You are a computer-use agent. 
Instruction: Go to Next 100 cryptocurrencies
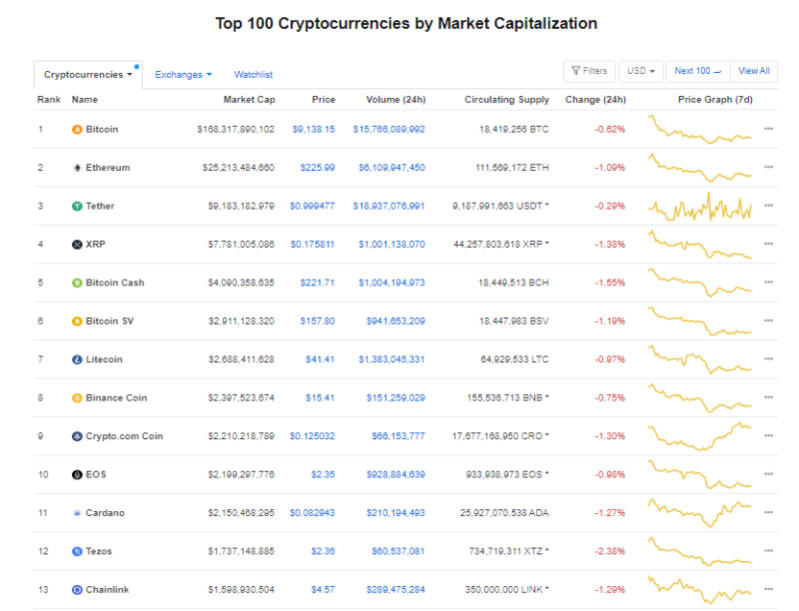click(x=698, y=71)
